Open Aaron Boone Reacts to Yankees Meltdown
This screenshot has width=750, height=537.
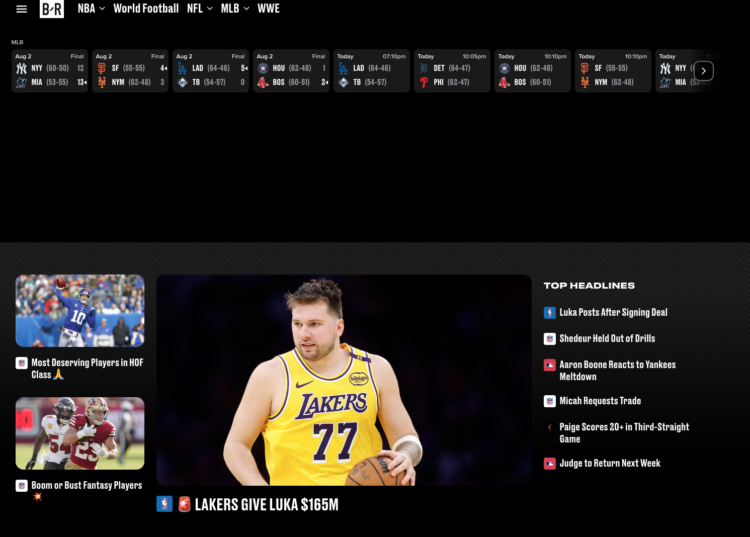[618, 371]
